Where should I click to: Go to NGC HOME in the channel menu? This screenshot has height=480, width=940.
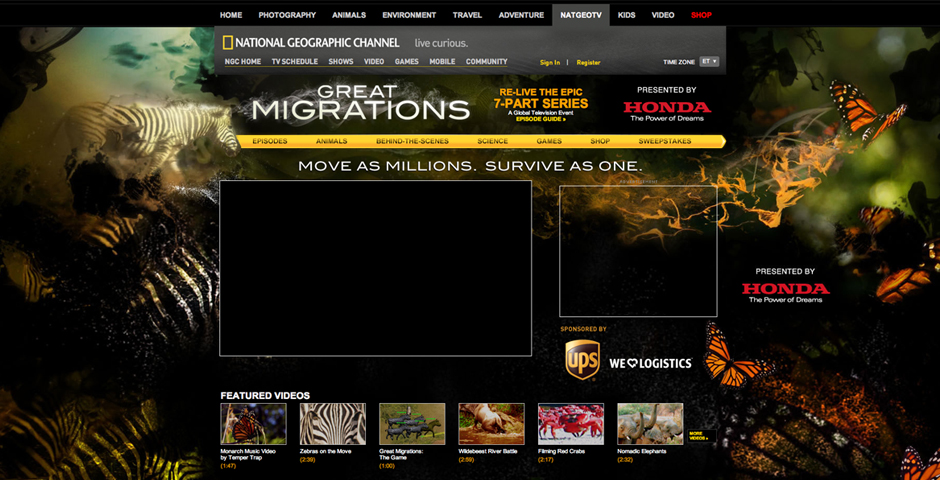[x=243, y=62]
